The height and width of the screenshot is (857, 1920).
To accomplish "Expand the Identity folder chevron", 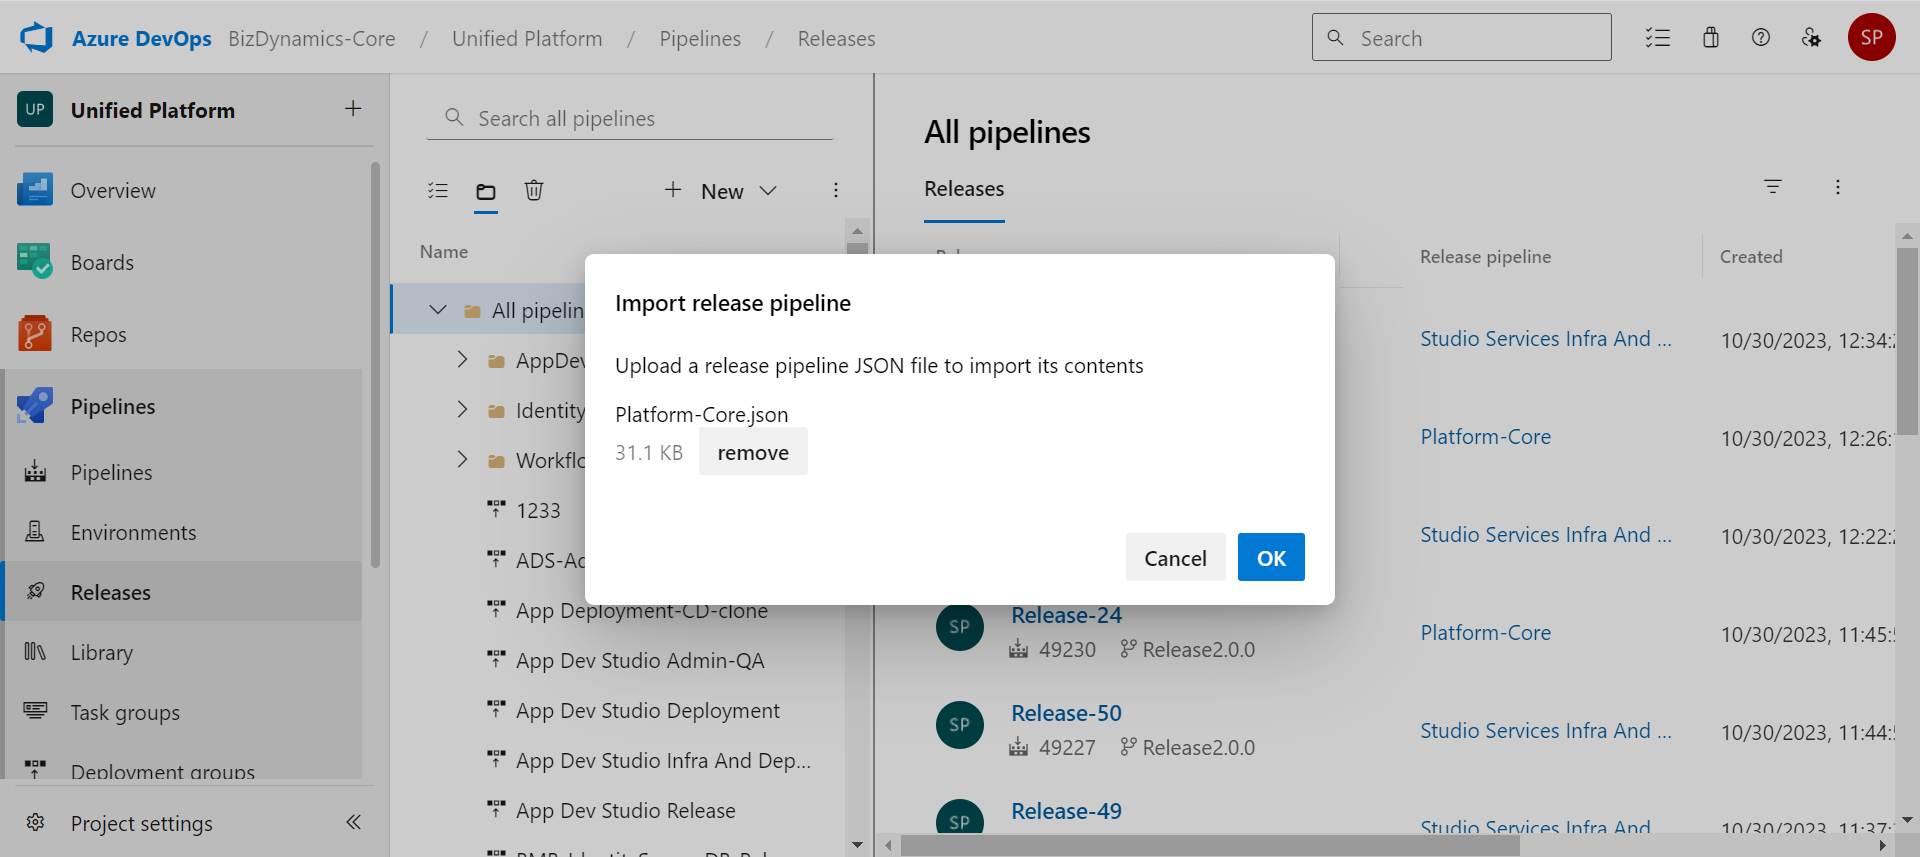I will pos(462,409).
